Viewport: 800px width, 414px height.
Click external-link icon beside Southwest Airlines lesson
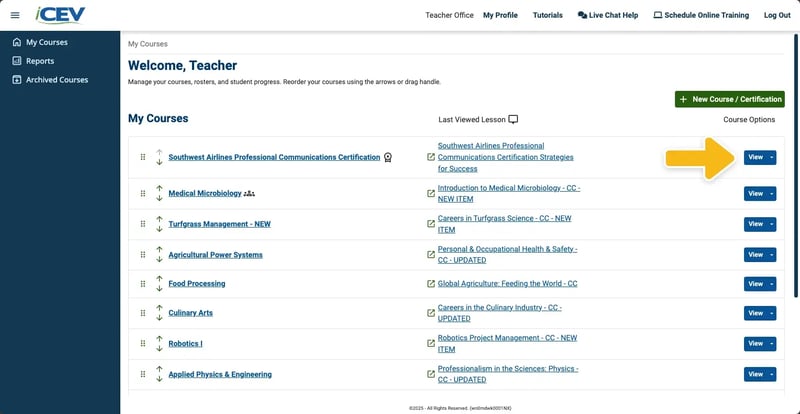(431, 157)
